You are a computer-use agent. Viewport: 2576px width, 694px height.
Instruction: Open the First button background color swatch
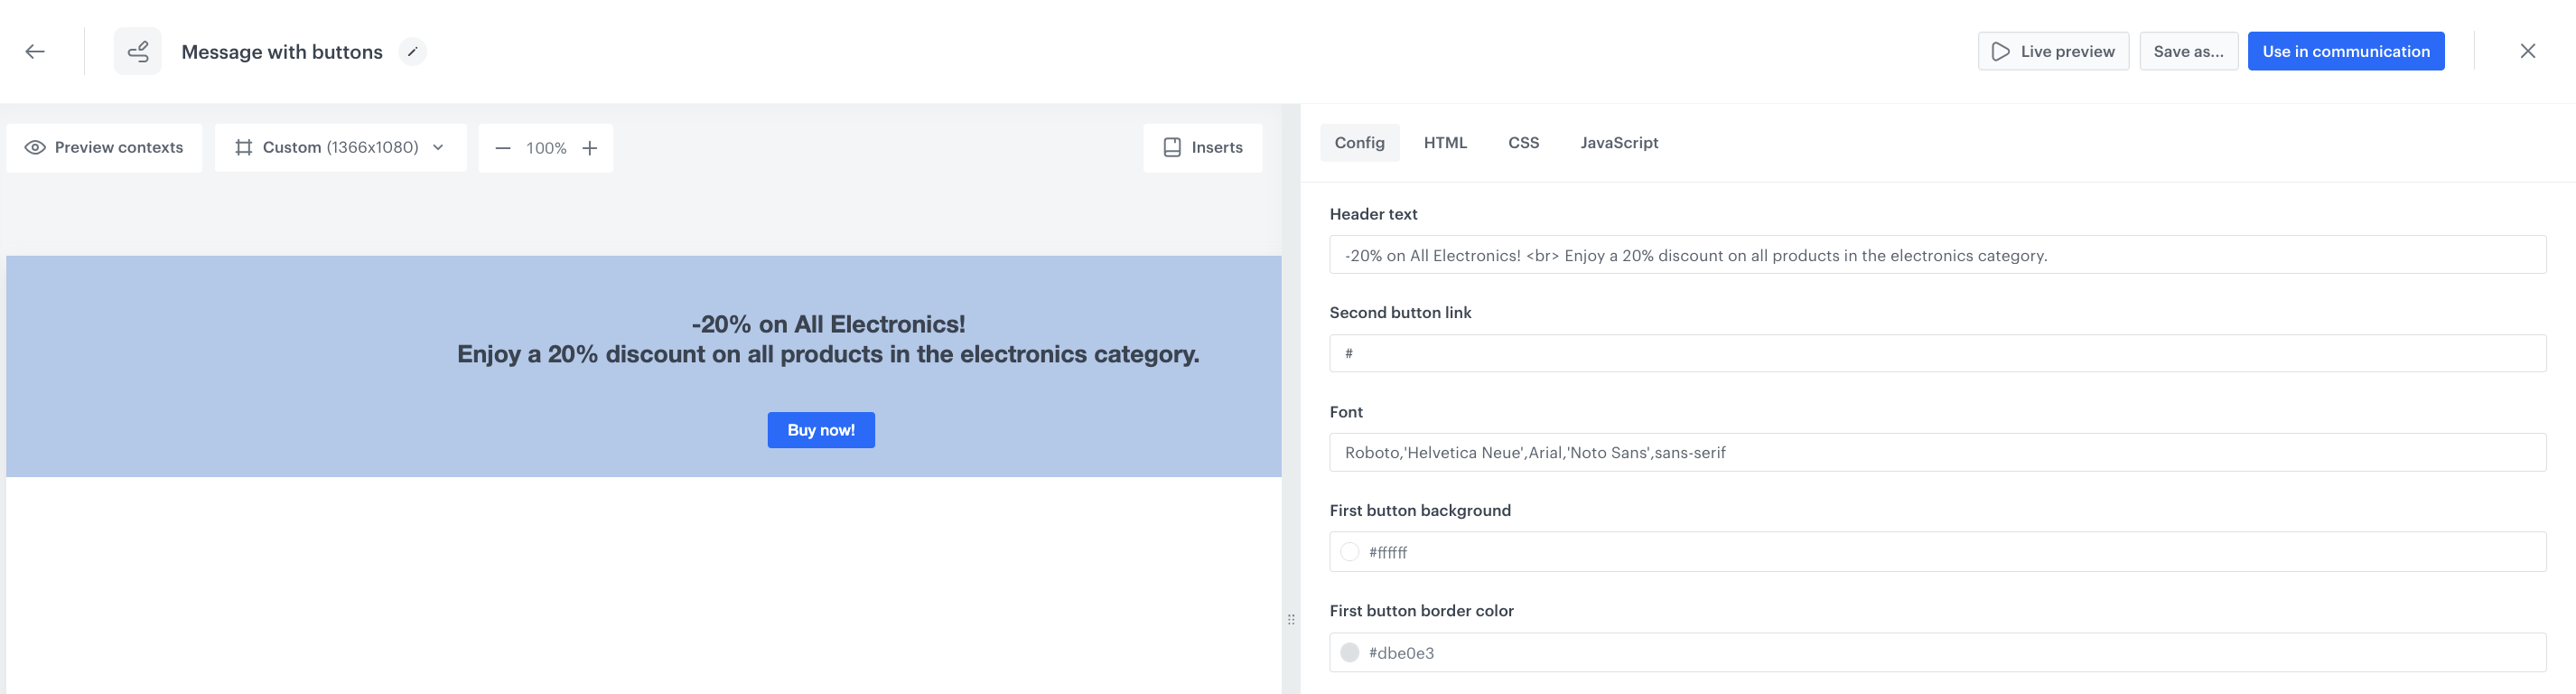(1349, 552)
